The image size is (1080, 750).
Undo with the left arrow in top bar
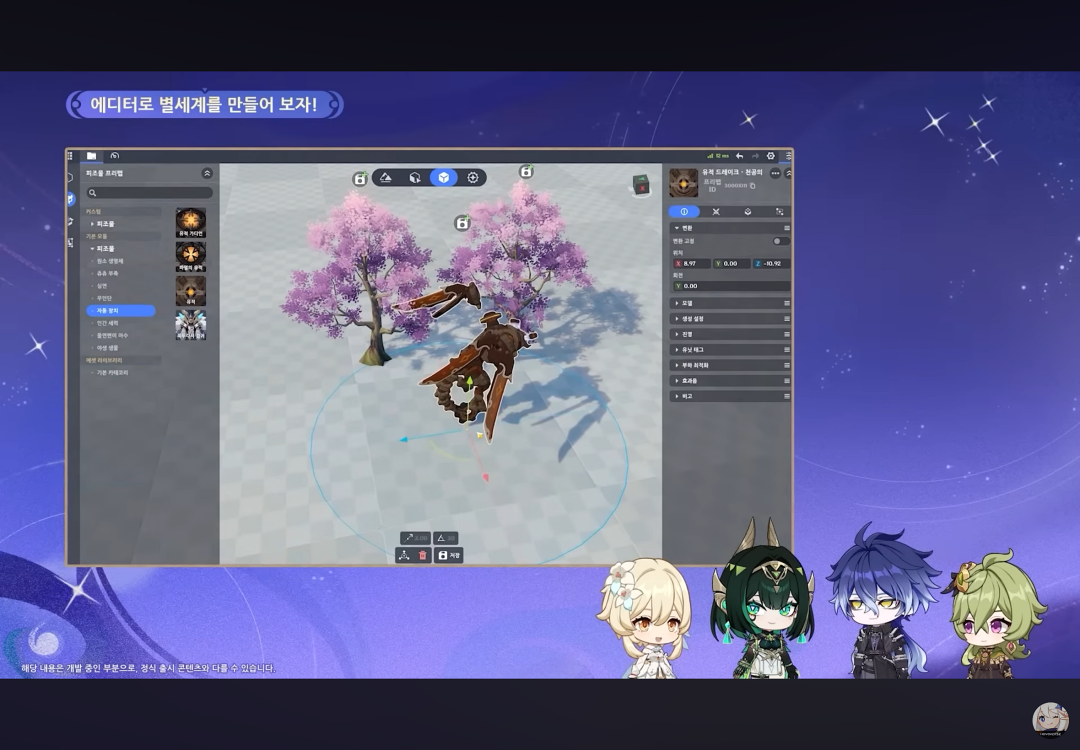pos(739,156)
